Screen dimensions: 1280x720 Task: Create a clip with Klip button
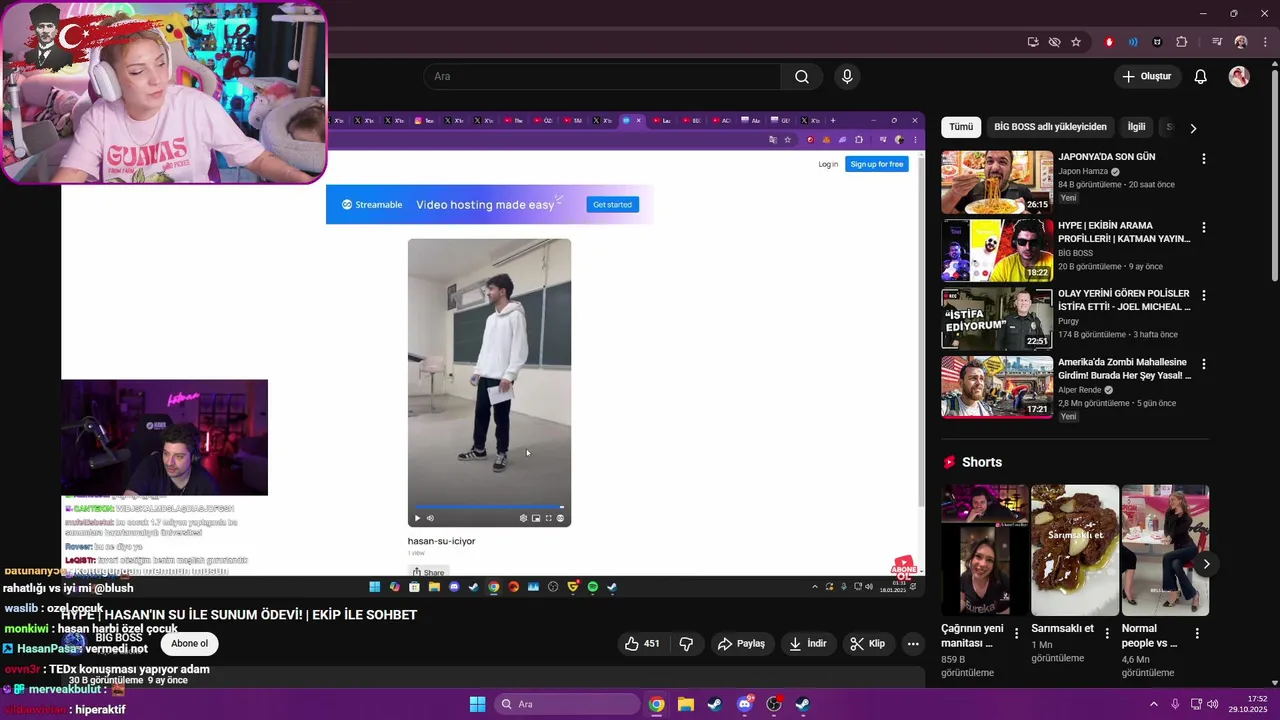pyautogui.click(x=867, y=644)
